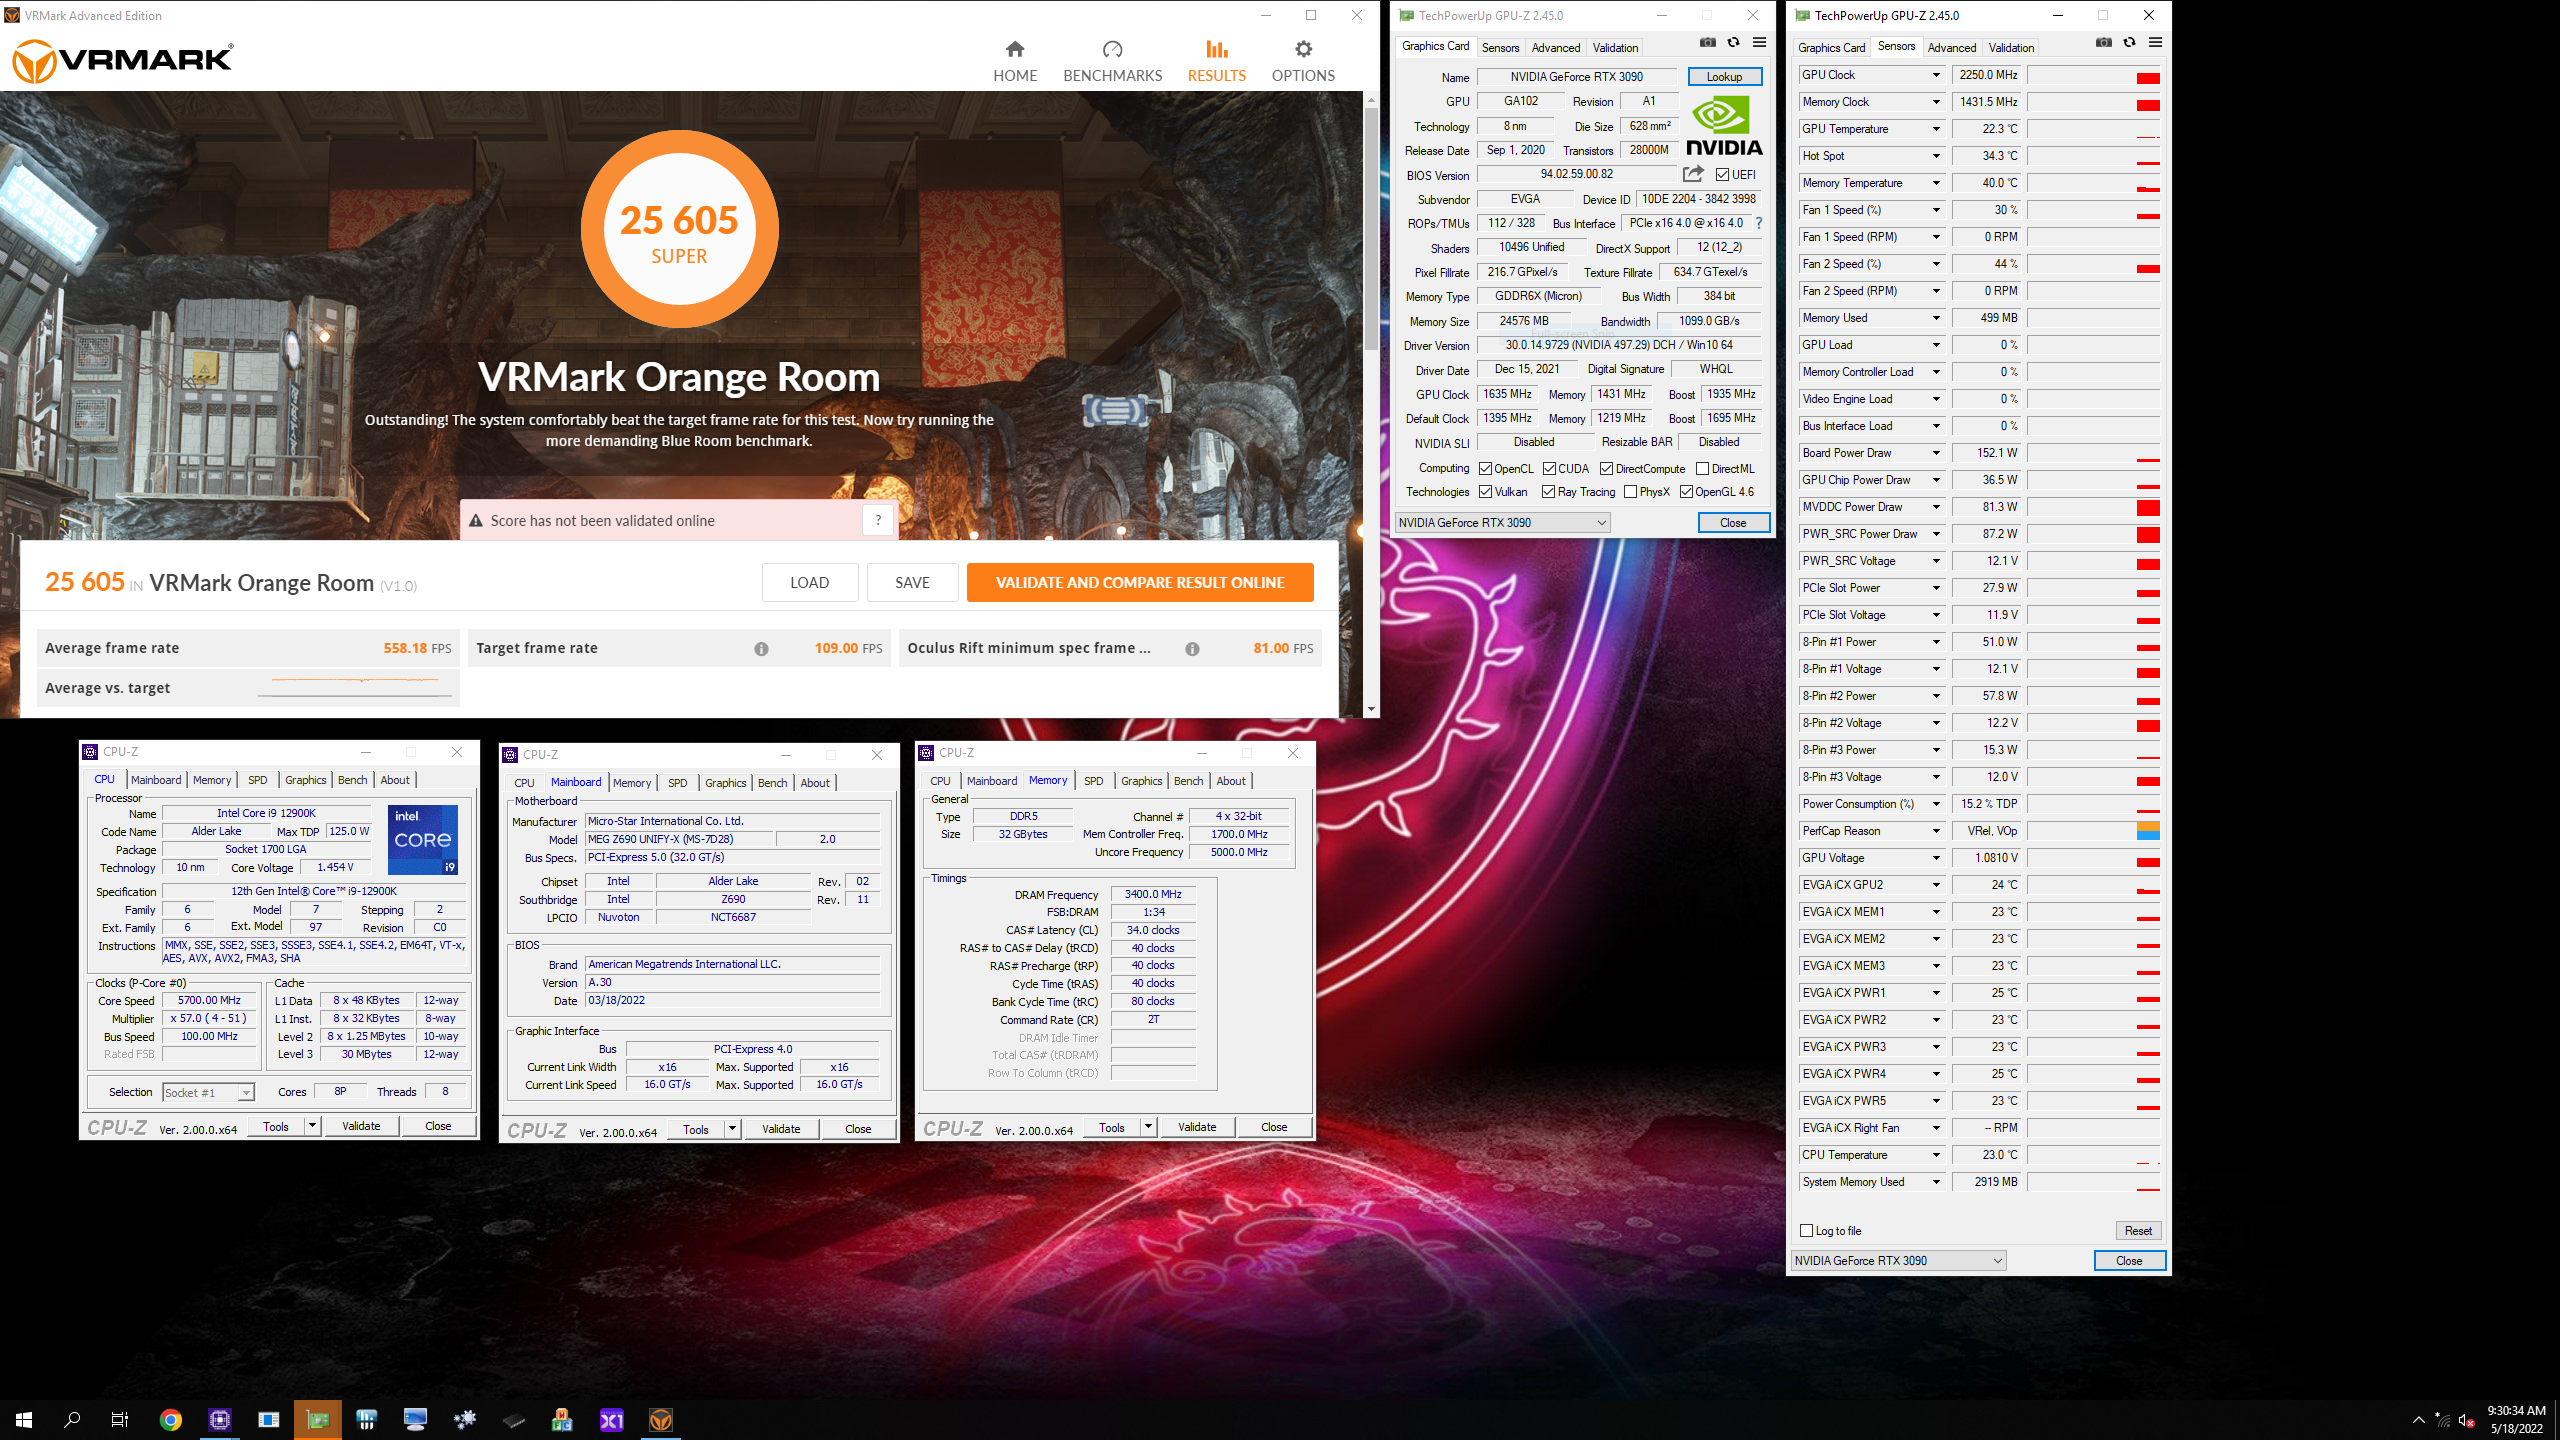The height and width of the screenshot is (1440, 2560).
Task: Refresh GPU-Z Sensors window
Action: (2129, 43)
